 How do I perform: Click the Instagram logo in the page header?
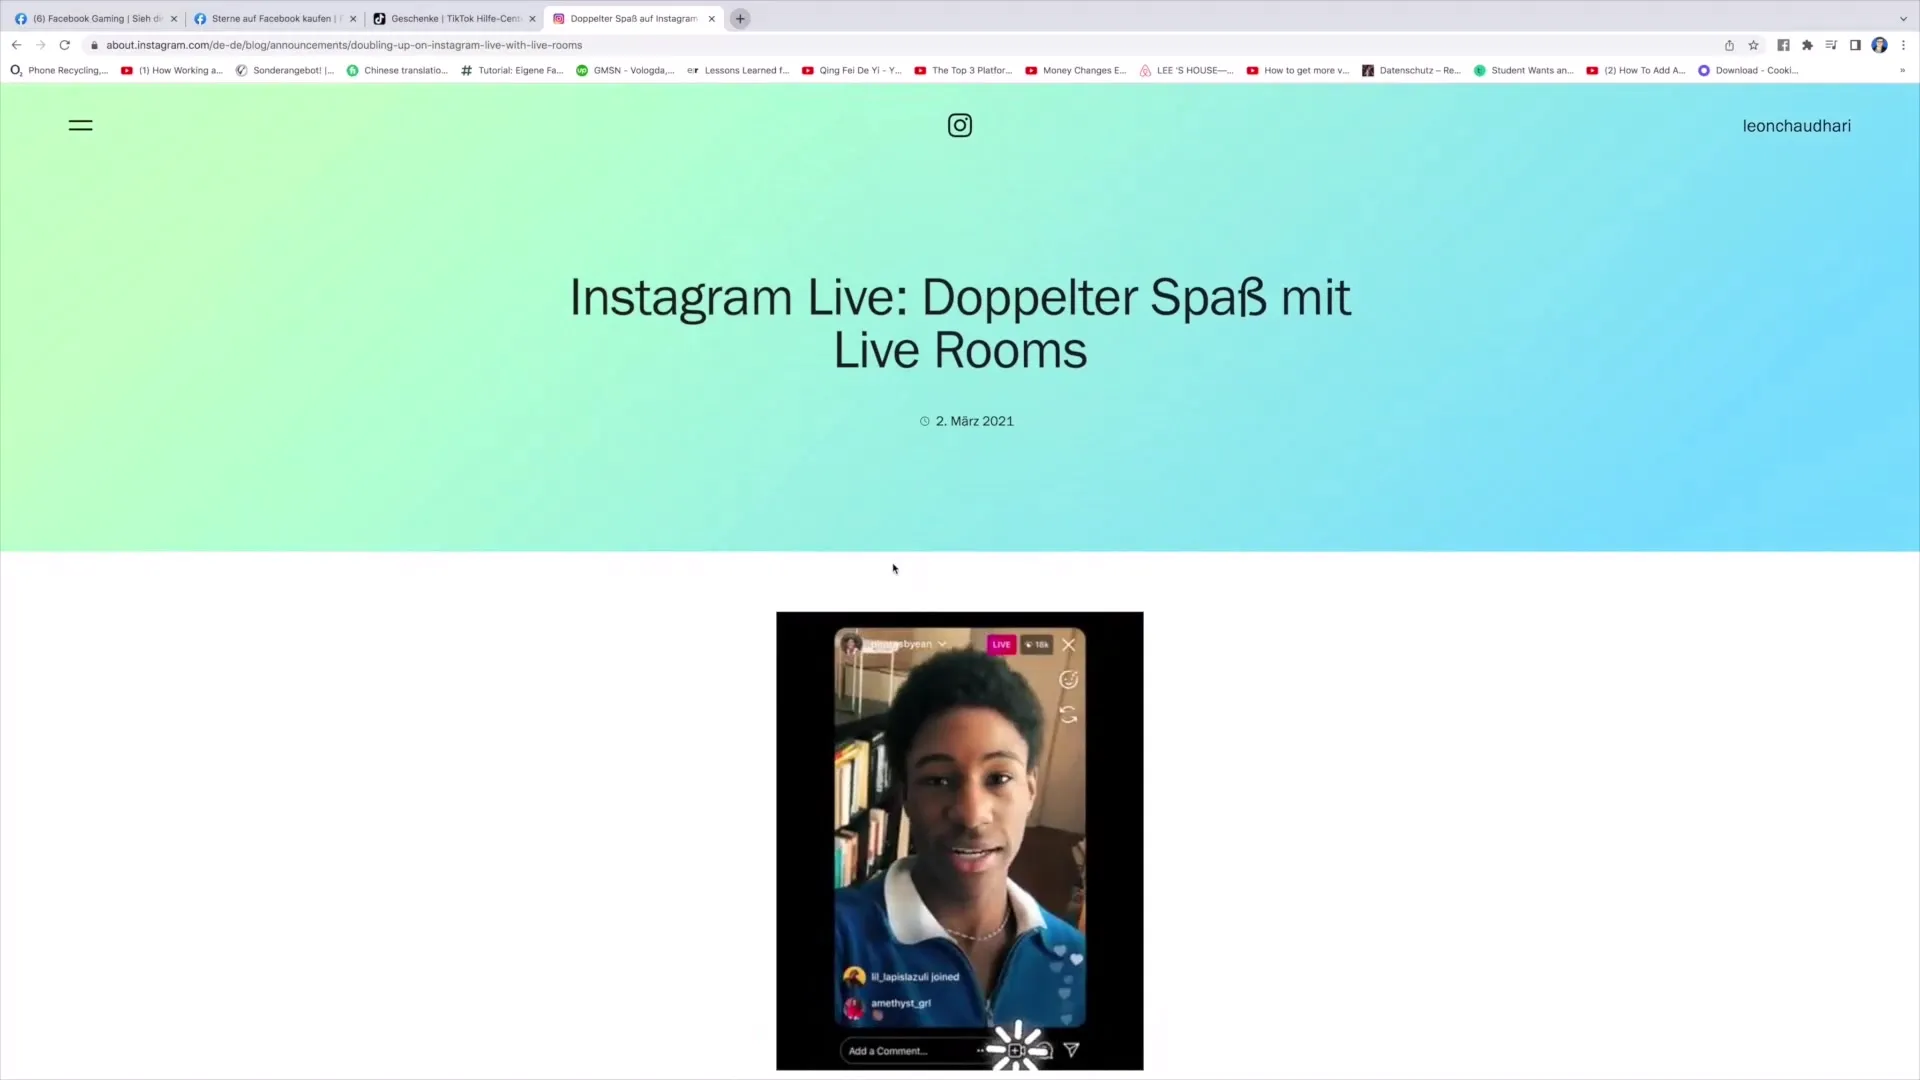coord(960,126)
